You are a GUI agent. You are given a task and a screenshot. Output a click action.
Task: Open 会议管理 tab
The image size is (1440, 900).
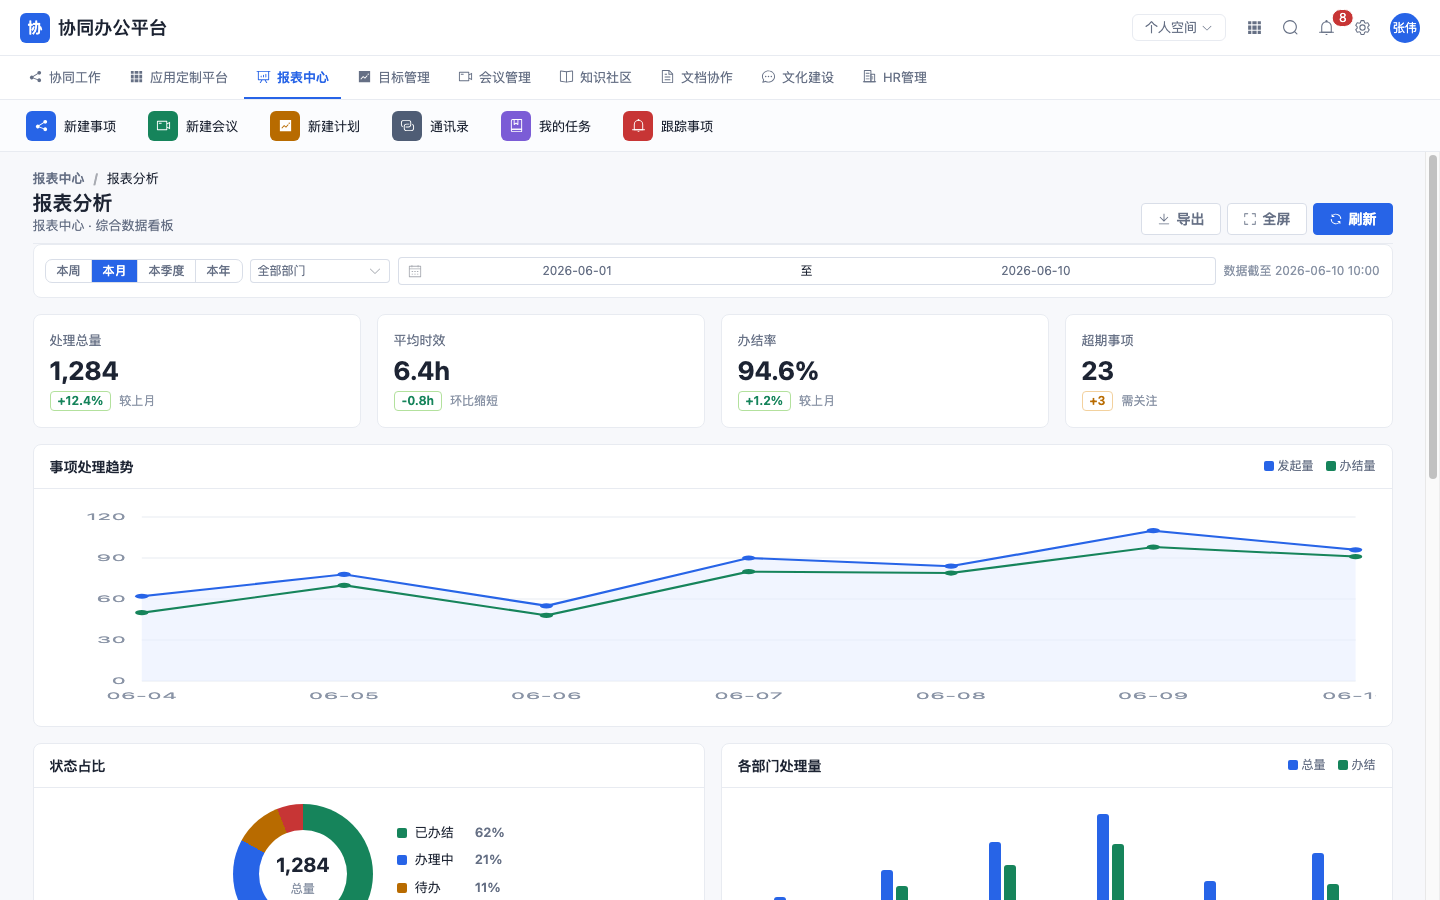(495, 77)
